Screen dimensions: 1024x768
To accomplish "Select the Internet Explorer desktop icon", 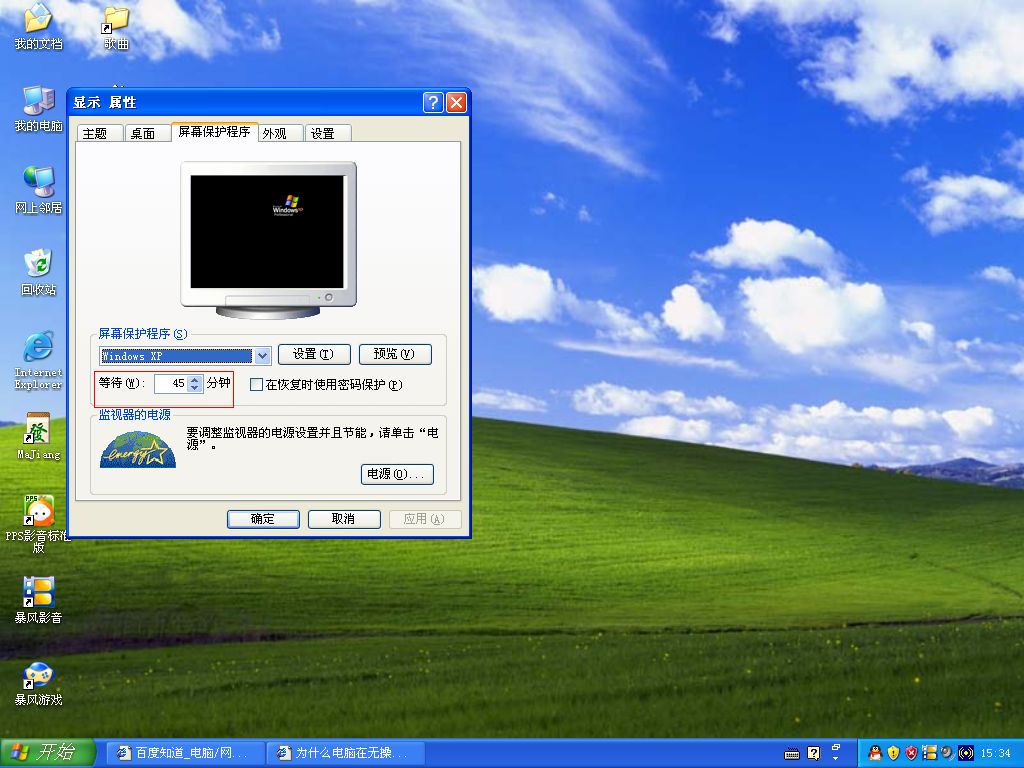I will tap(38, 360).
